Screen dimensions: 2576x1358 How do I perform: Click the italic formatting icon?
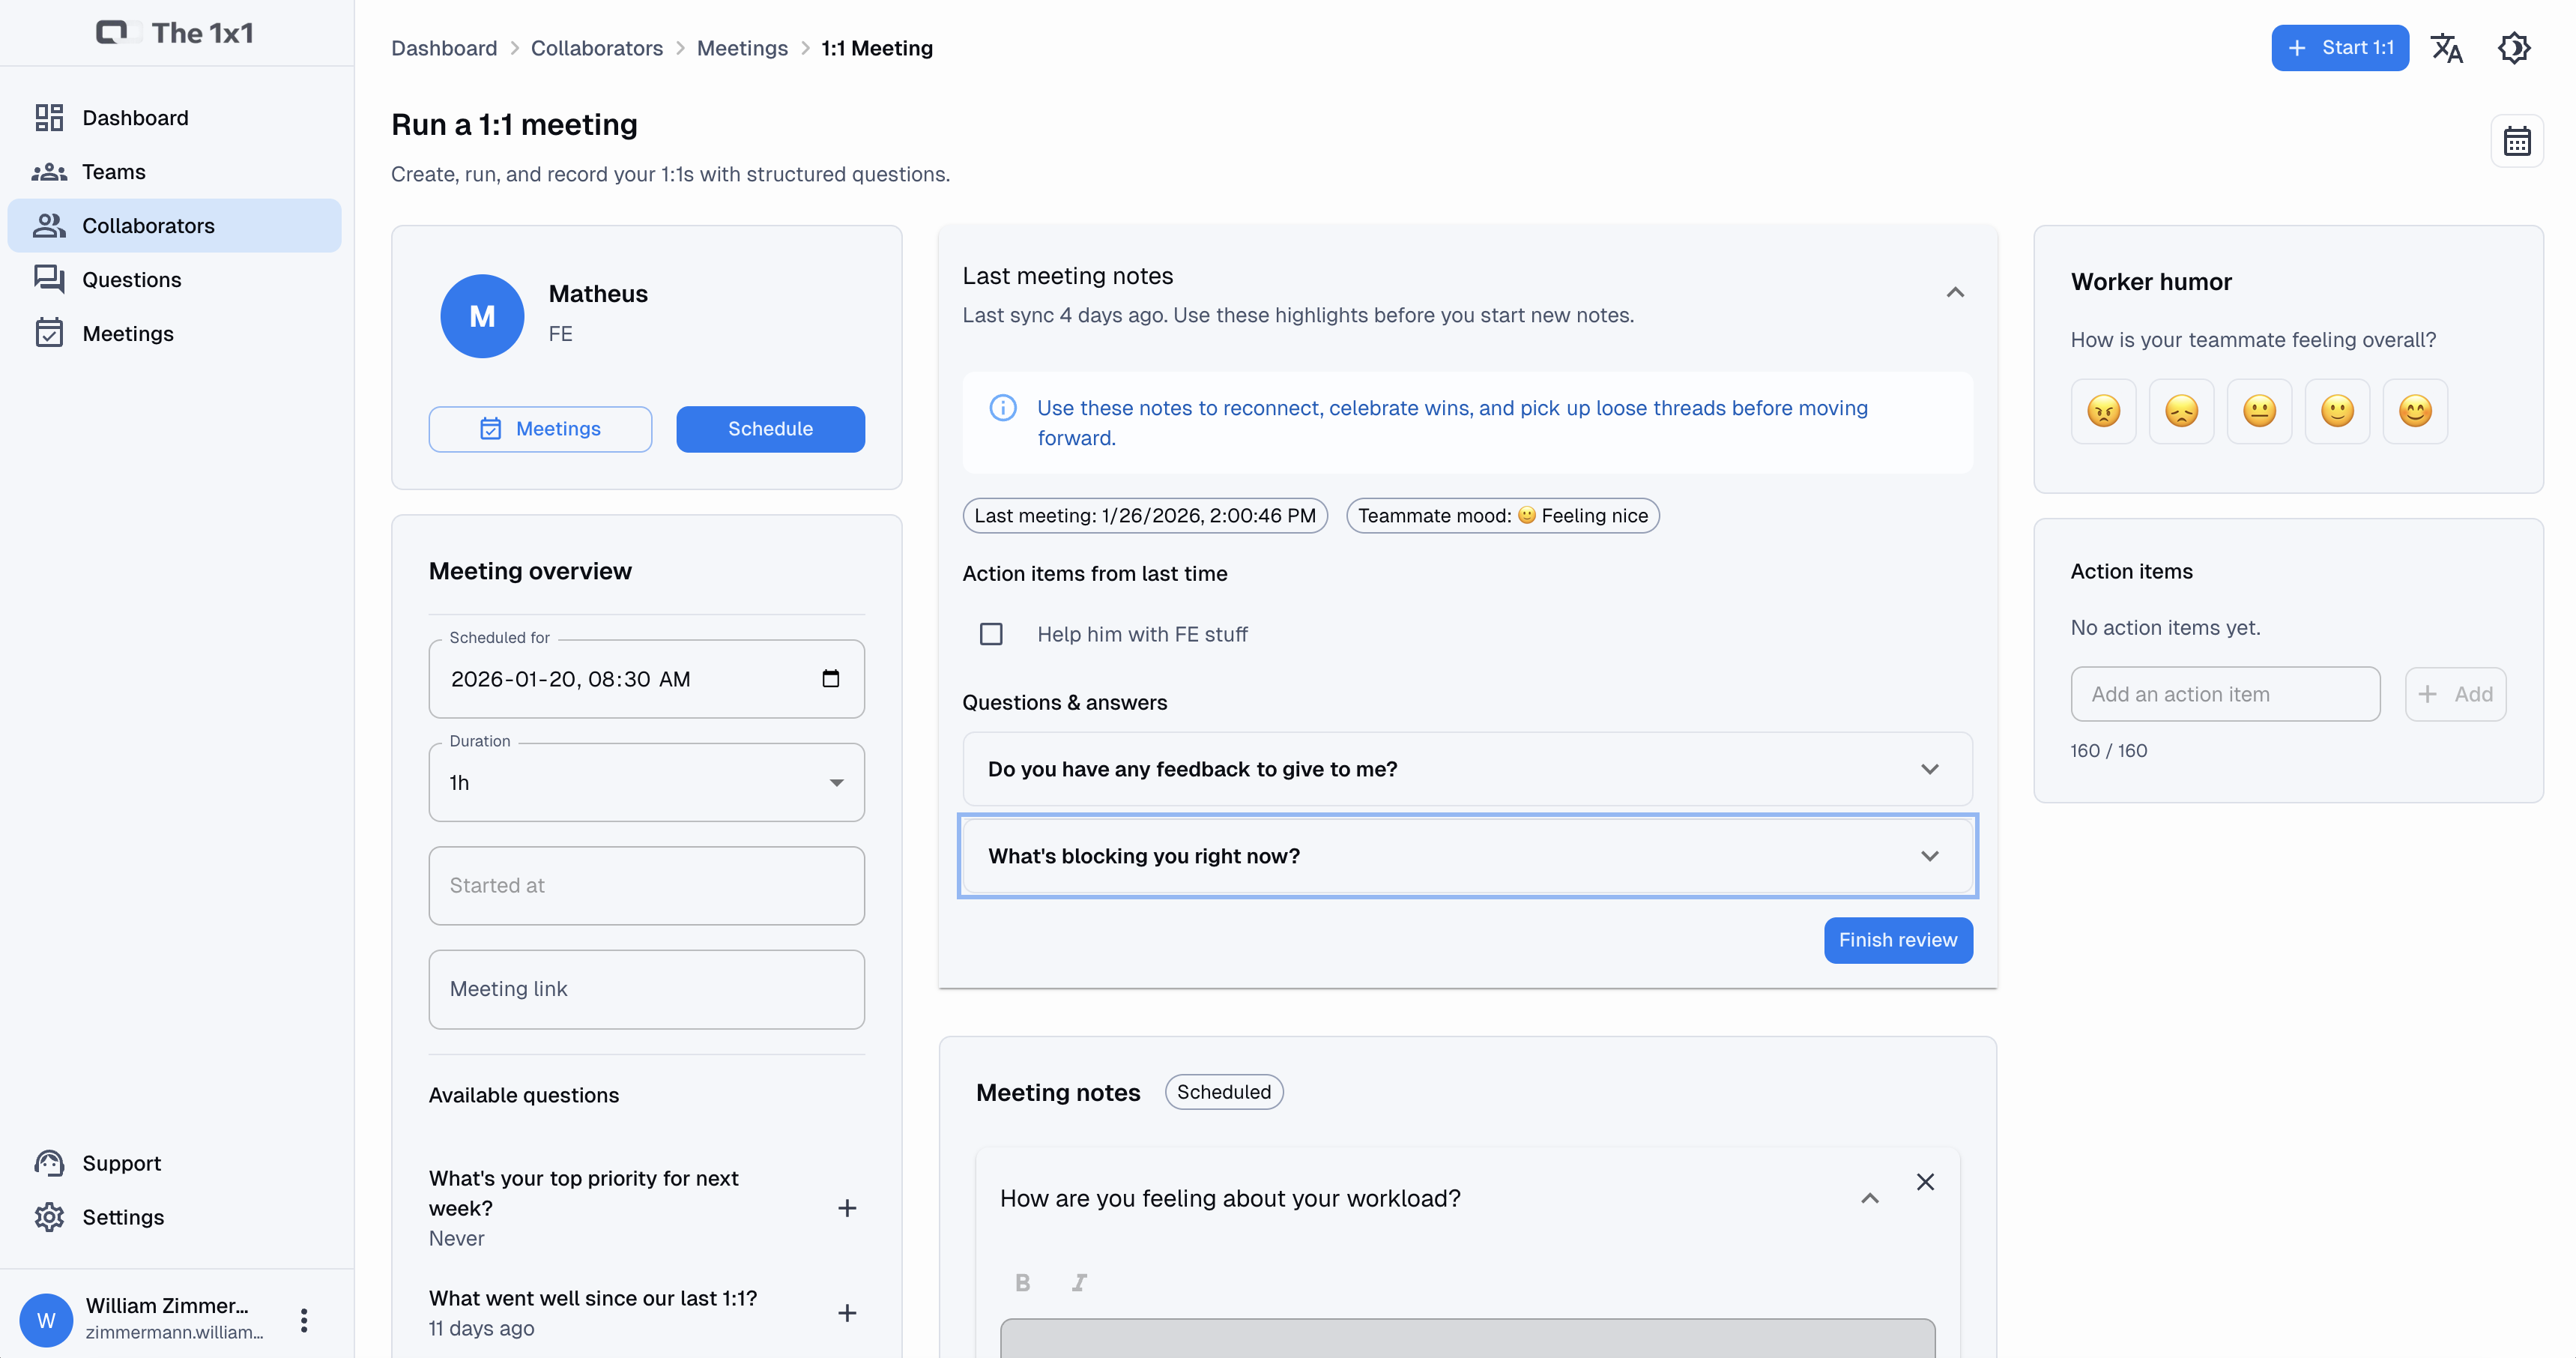1079,1282
